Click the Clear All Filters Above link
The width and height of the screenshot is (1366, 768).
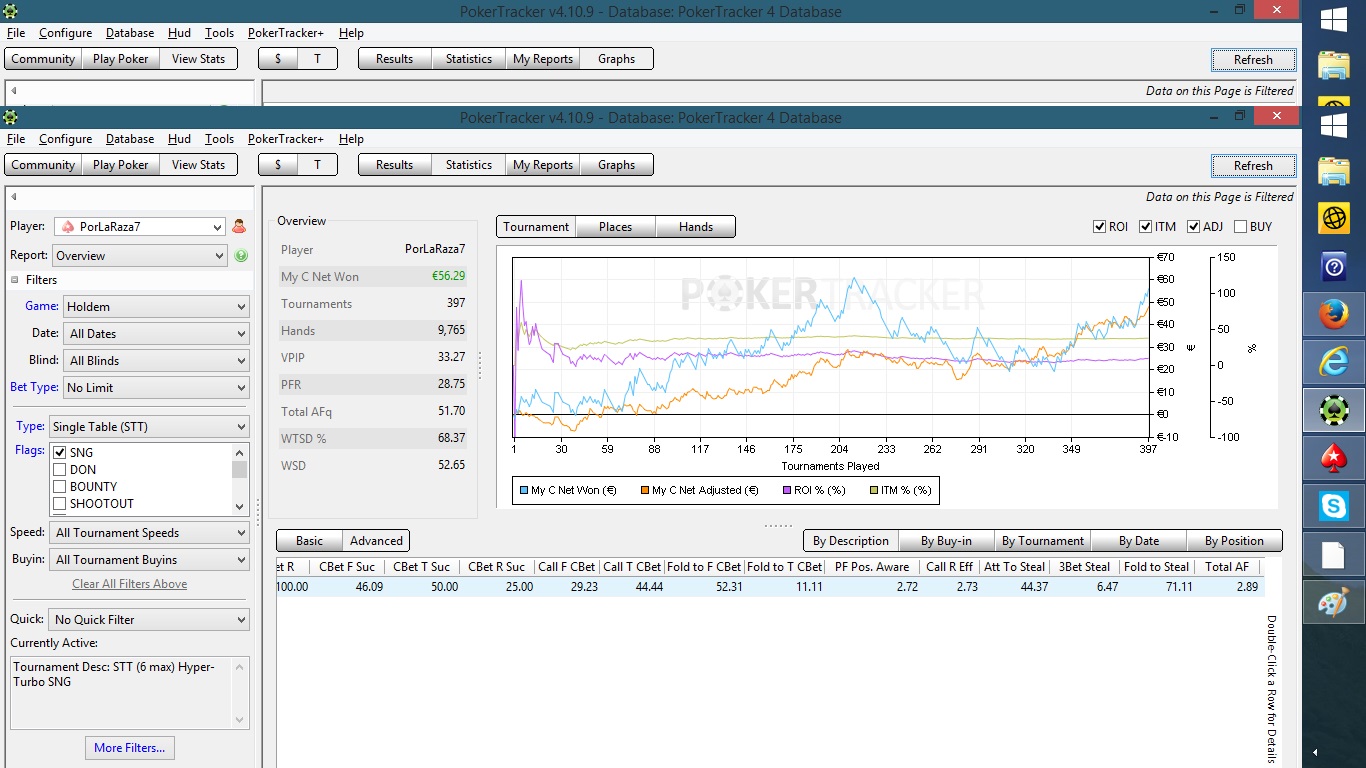129,584
